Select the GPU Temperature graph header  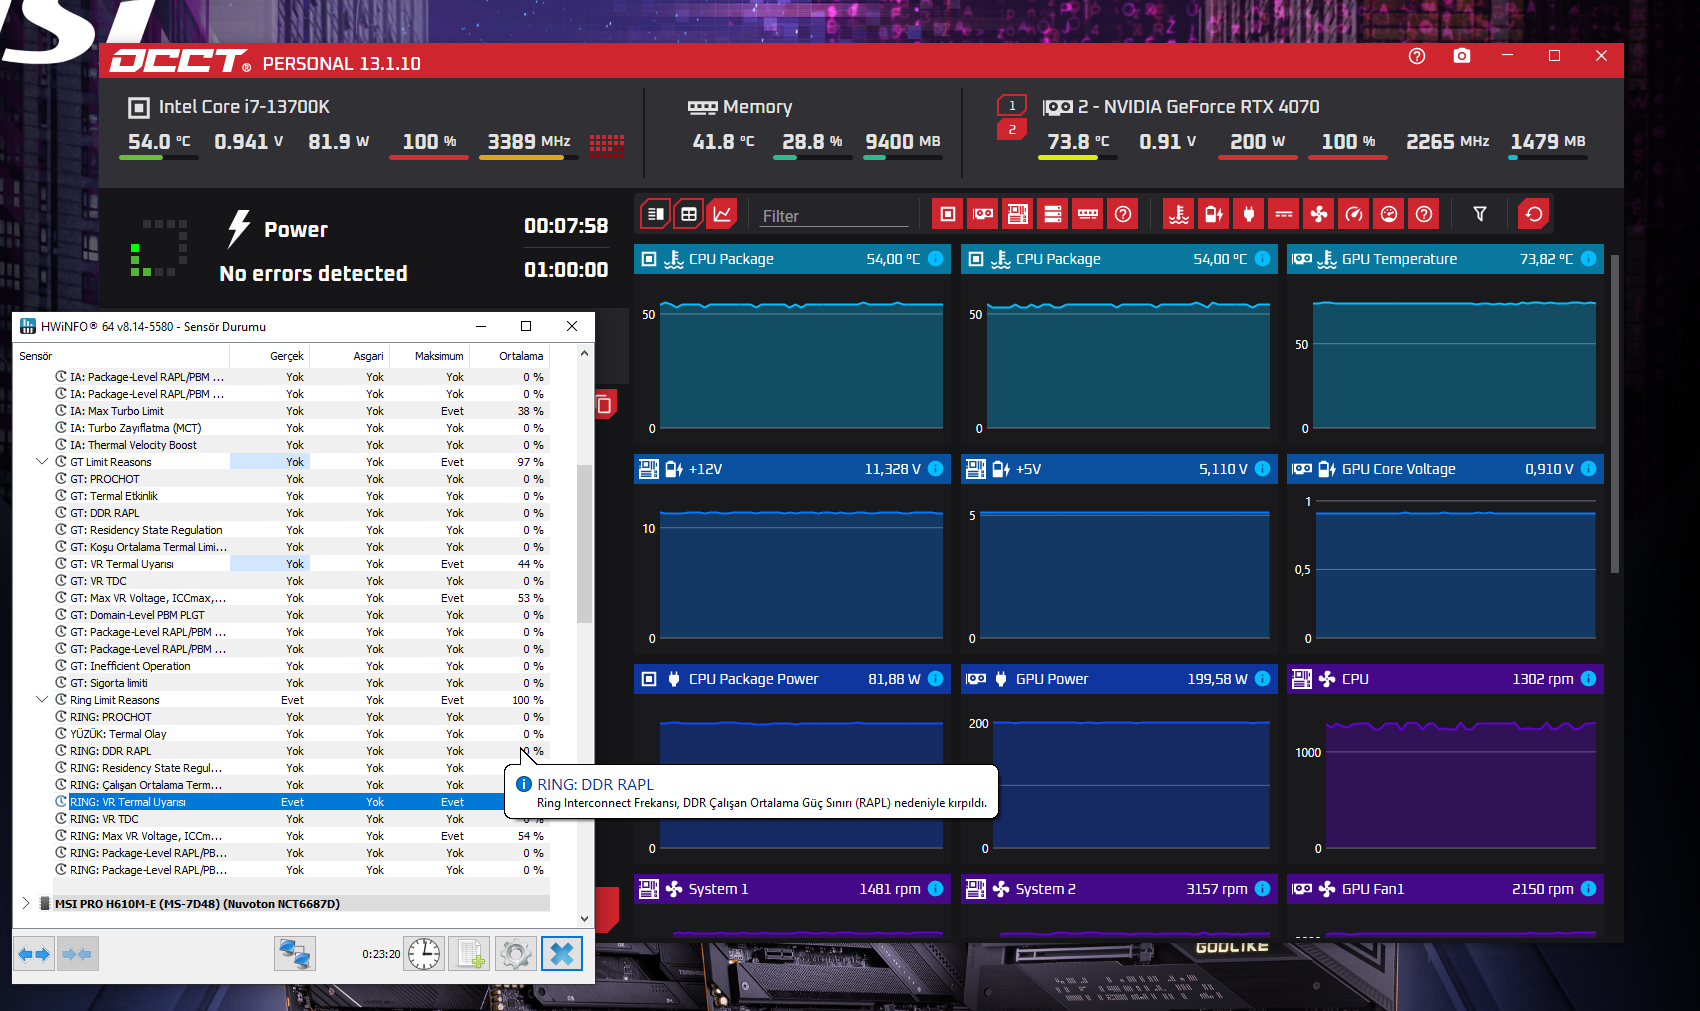[1445, 259]
